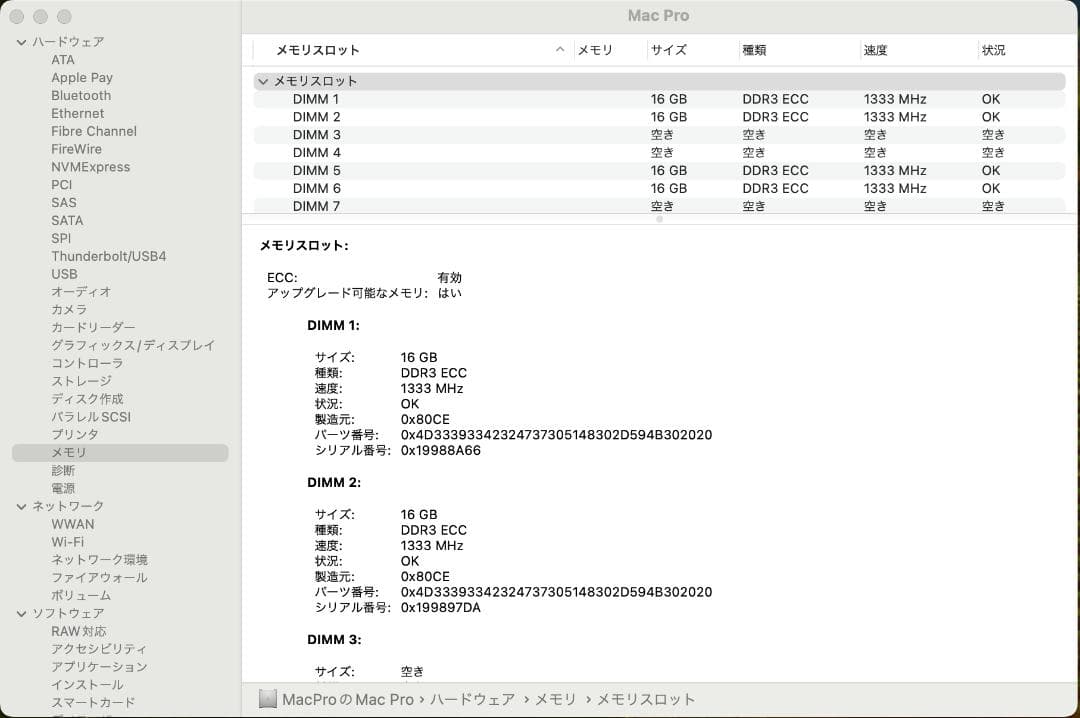1080x718 pixels.
Task: Sort by 種類 column header
Action: point(754,50)
